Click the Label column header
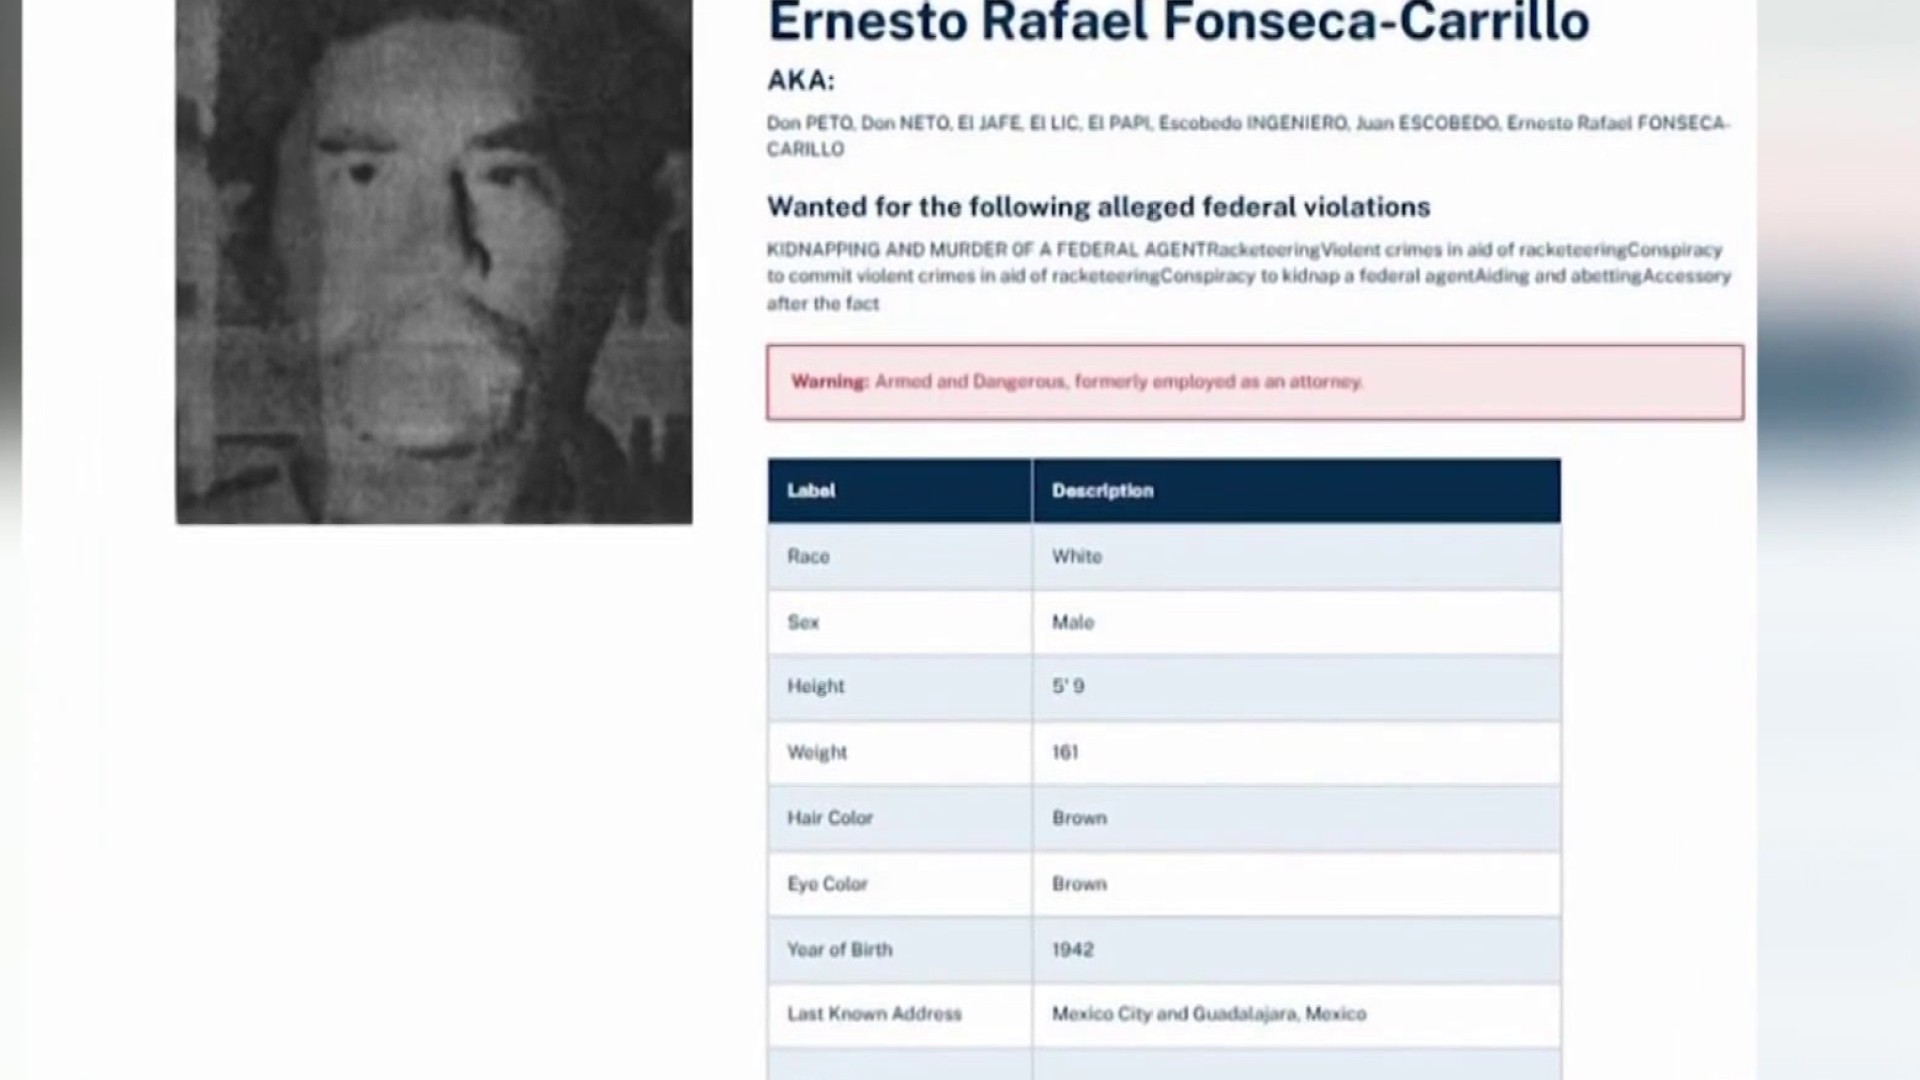Screen dimensions: 1920x1080 [x=900, y=491]
